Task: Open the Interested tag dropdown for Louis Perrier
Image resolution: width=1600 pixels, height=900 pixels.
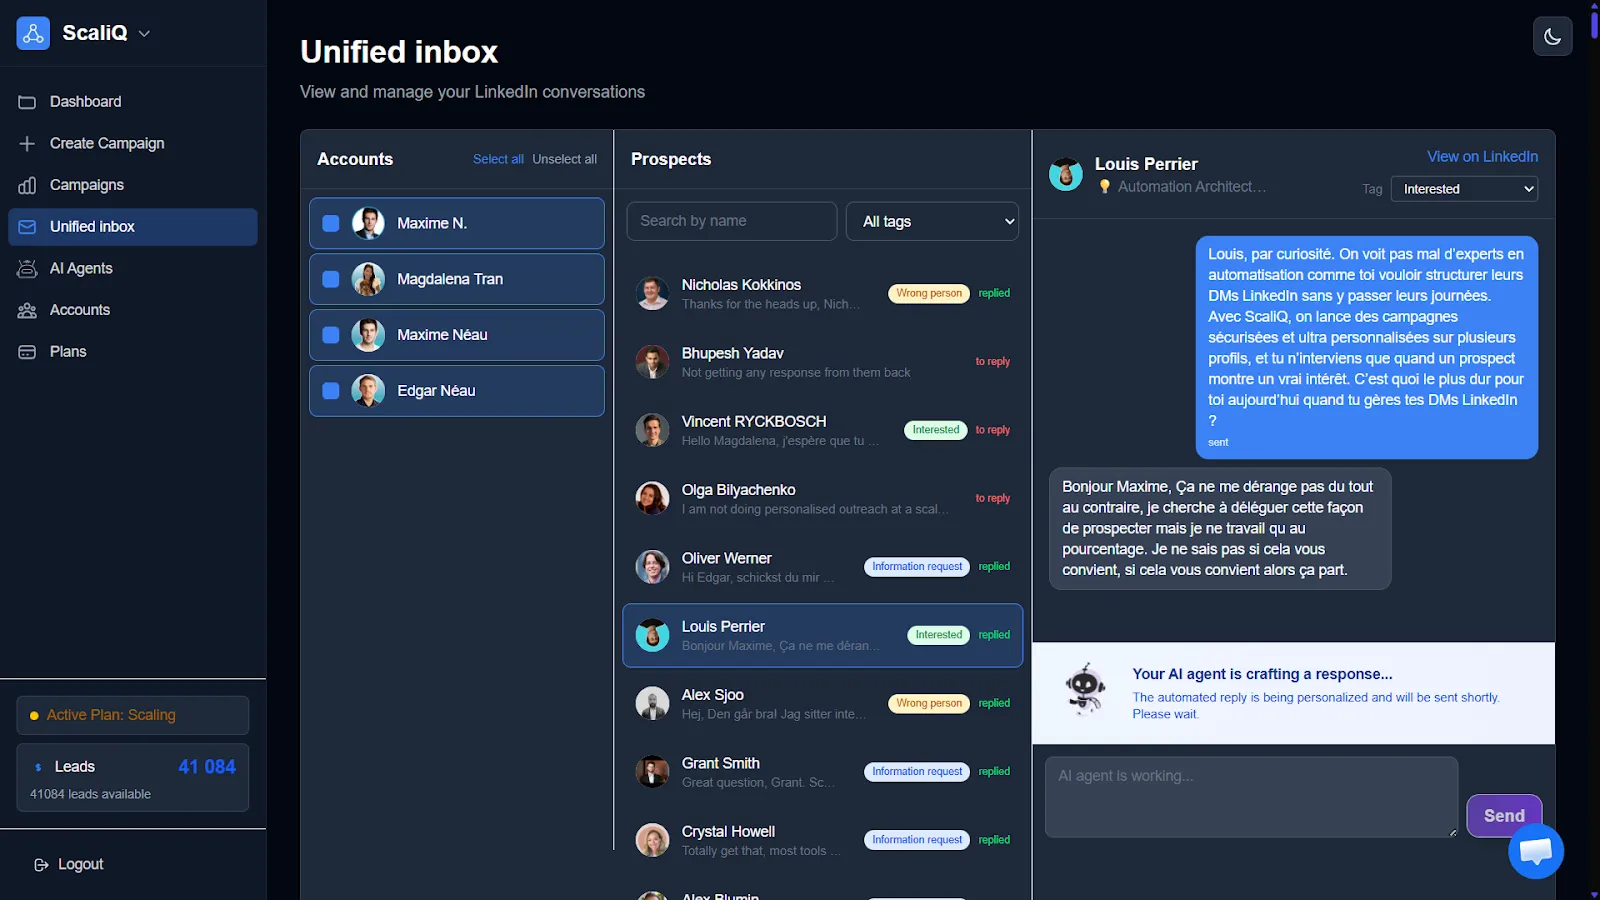Action: [1464, 189]
